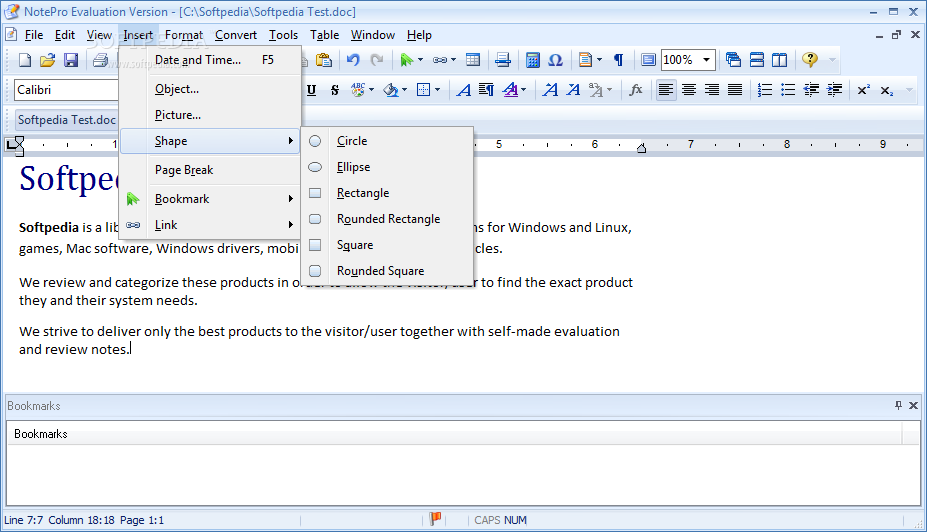Click the borders grid icon
Viewport: 927px width, 532px height.
pyautogui.click(x=423, y=90)
